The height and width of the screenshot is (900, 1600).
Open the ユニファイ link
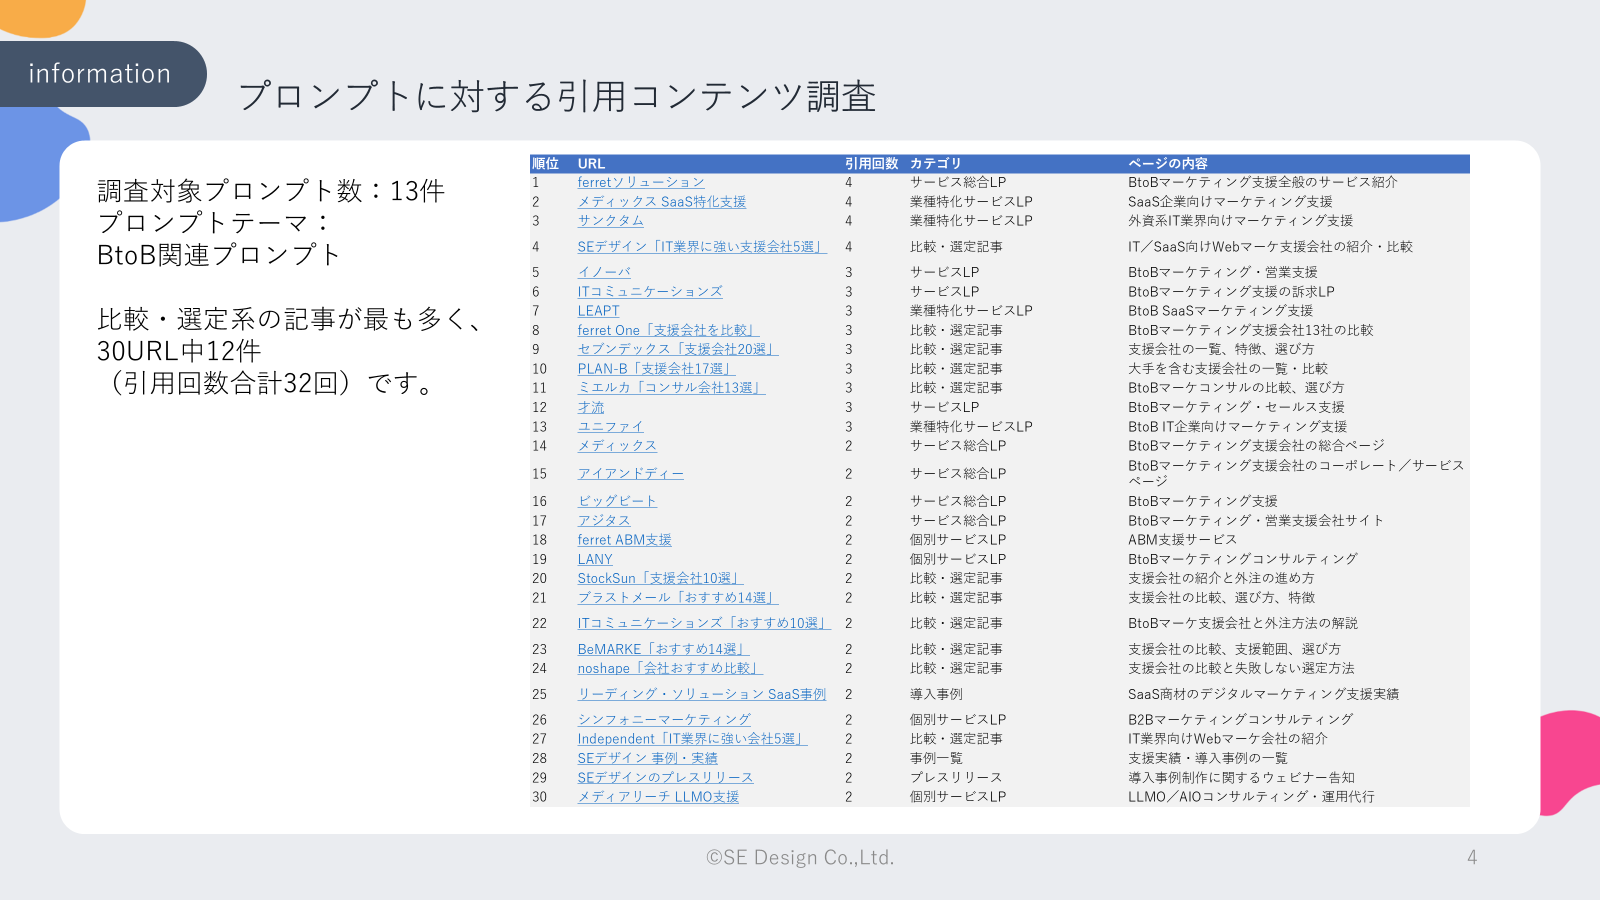pyautogui.click(x=610, y=427)
